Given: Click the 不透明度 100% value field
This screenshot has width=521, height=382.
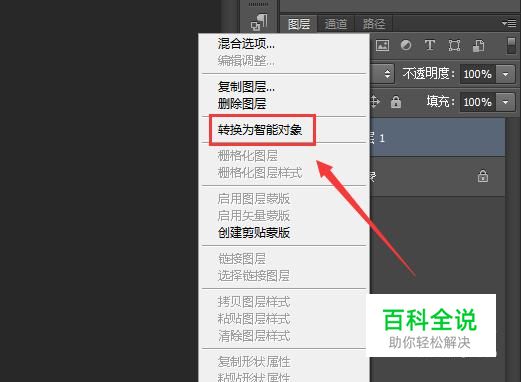Looking at the screenshot, I should [x=478, y=74].
